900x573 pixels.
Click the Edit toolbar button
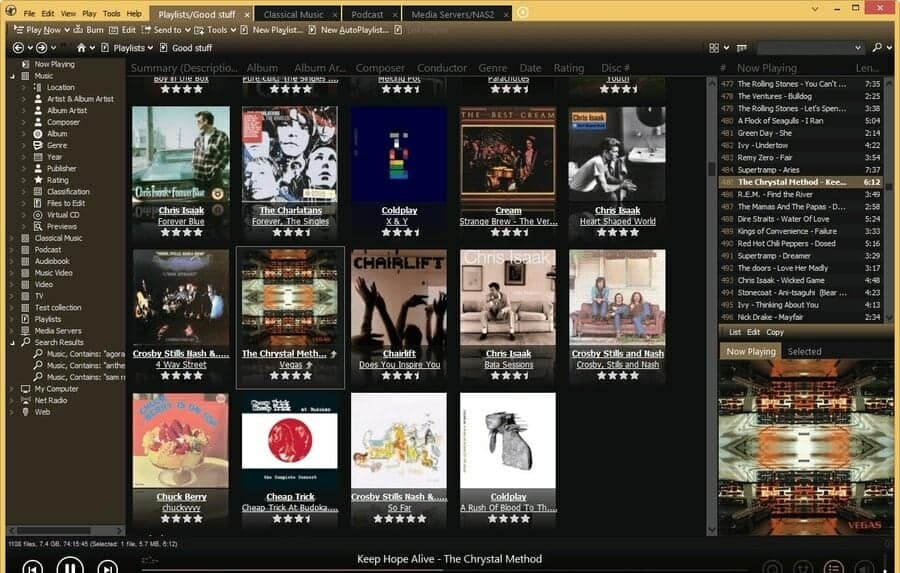pos(122,30)
